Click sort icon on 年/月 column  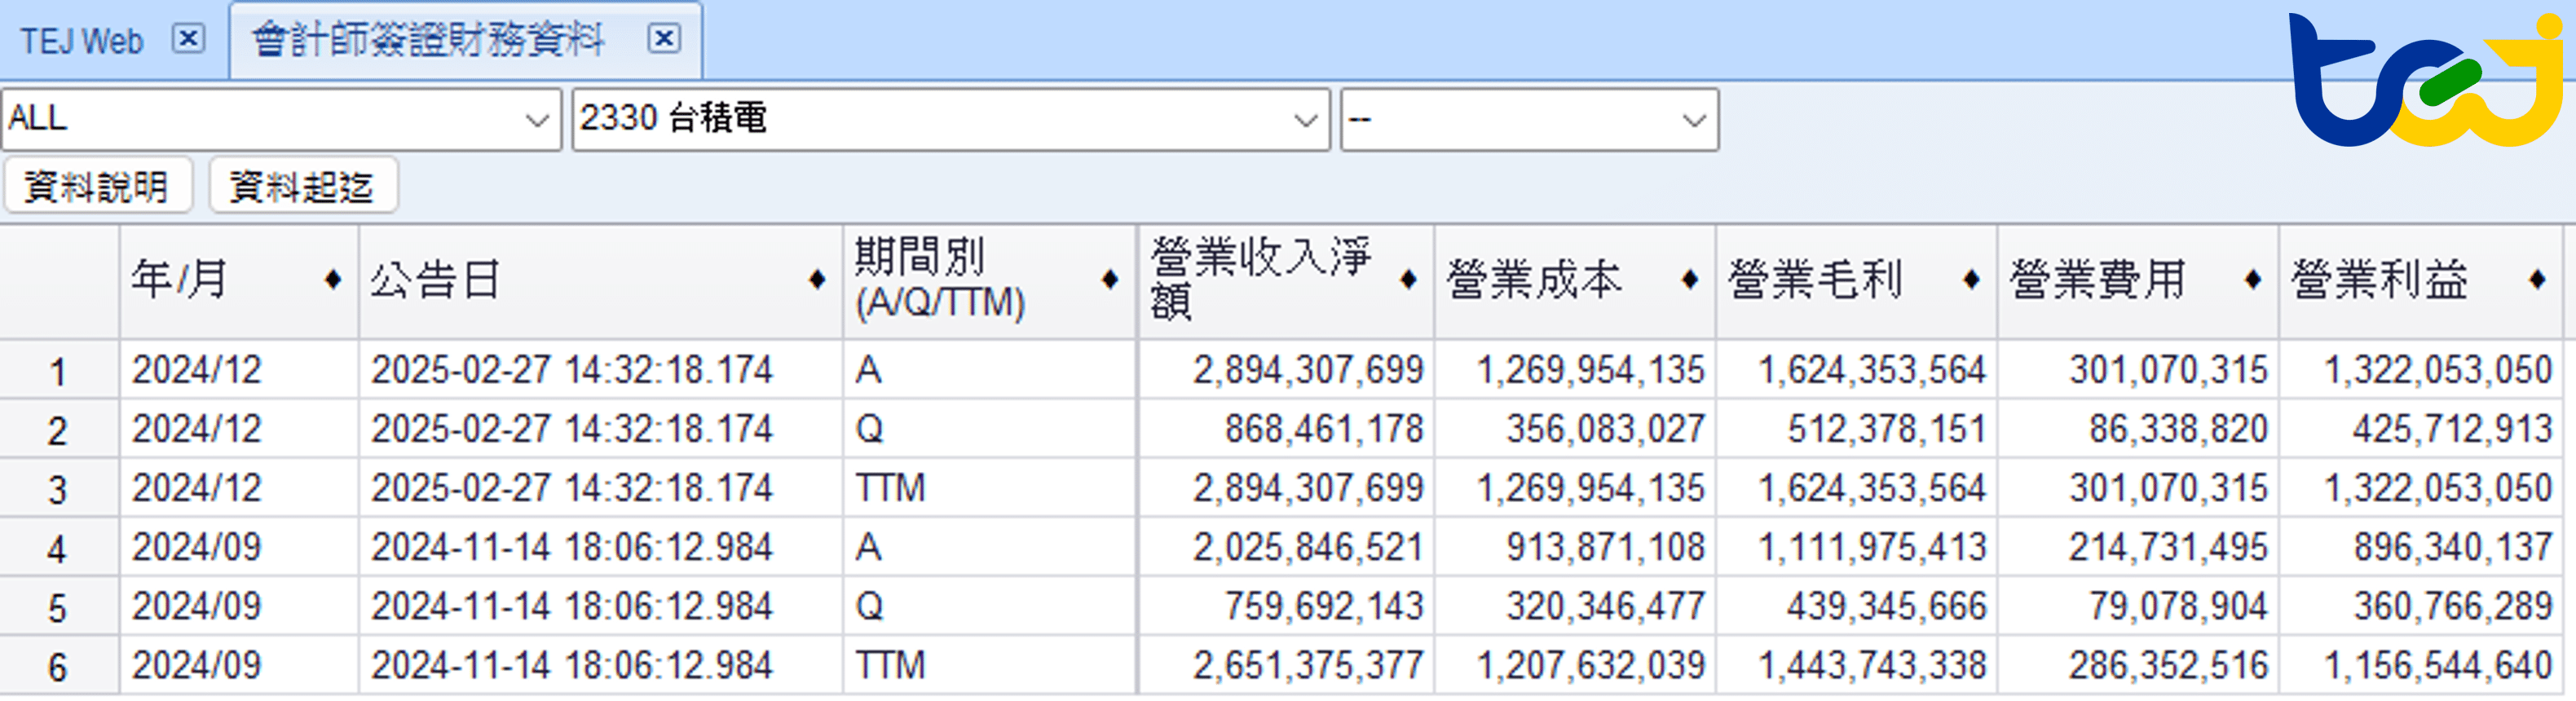coord(332,280)
